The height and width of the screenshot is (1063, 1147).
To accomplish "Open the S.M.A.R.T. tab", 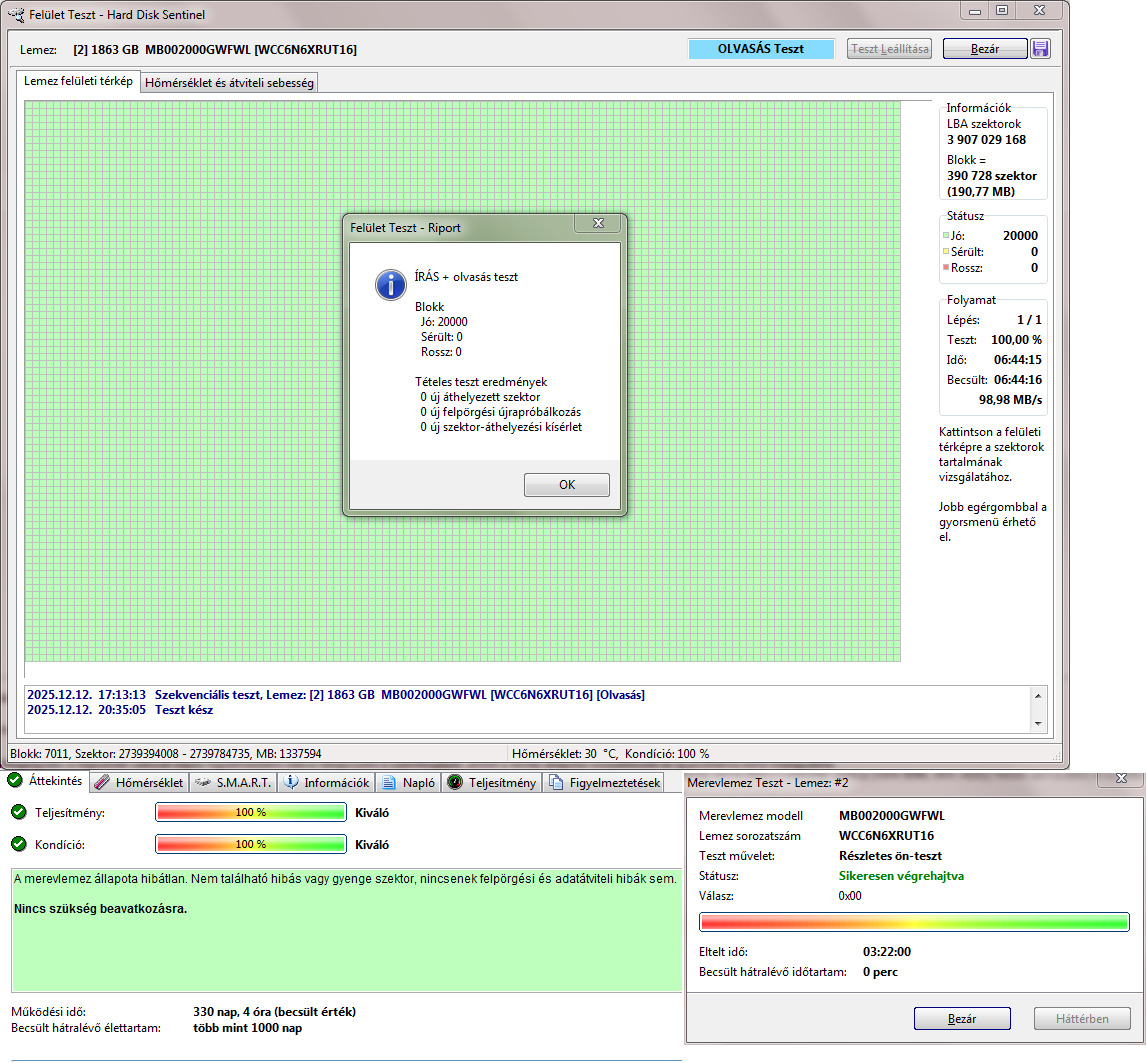I will 233,782.
